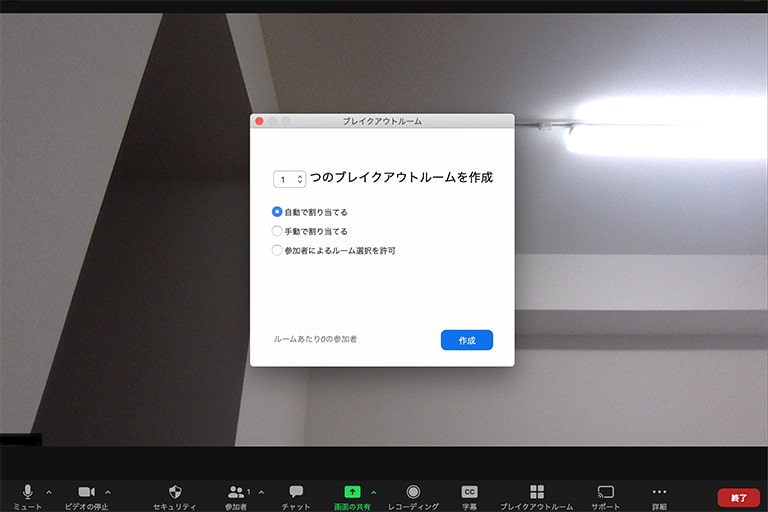Click the Breakout Rooms dialog title bar

pyautogui.click(x=382, y=121)
